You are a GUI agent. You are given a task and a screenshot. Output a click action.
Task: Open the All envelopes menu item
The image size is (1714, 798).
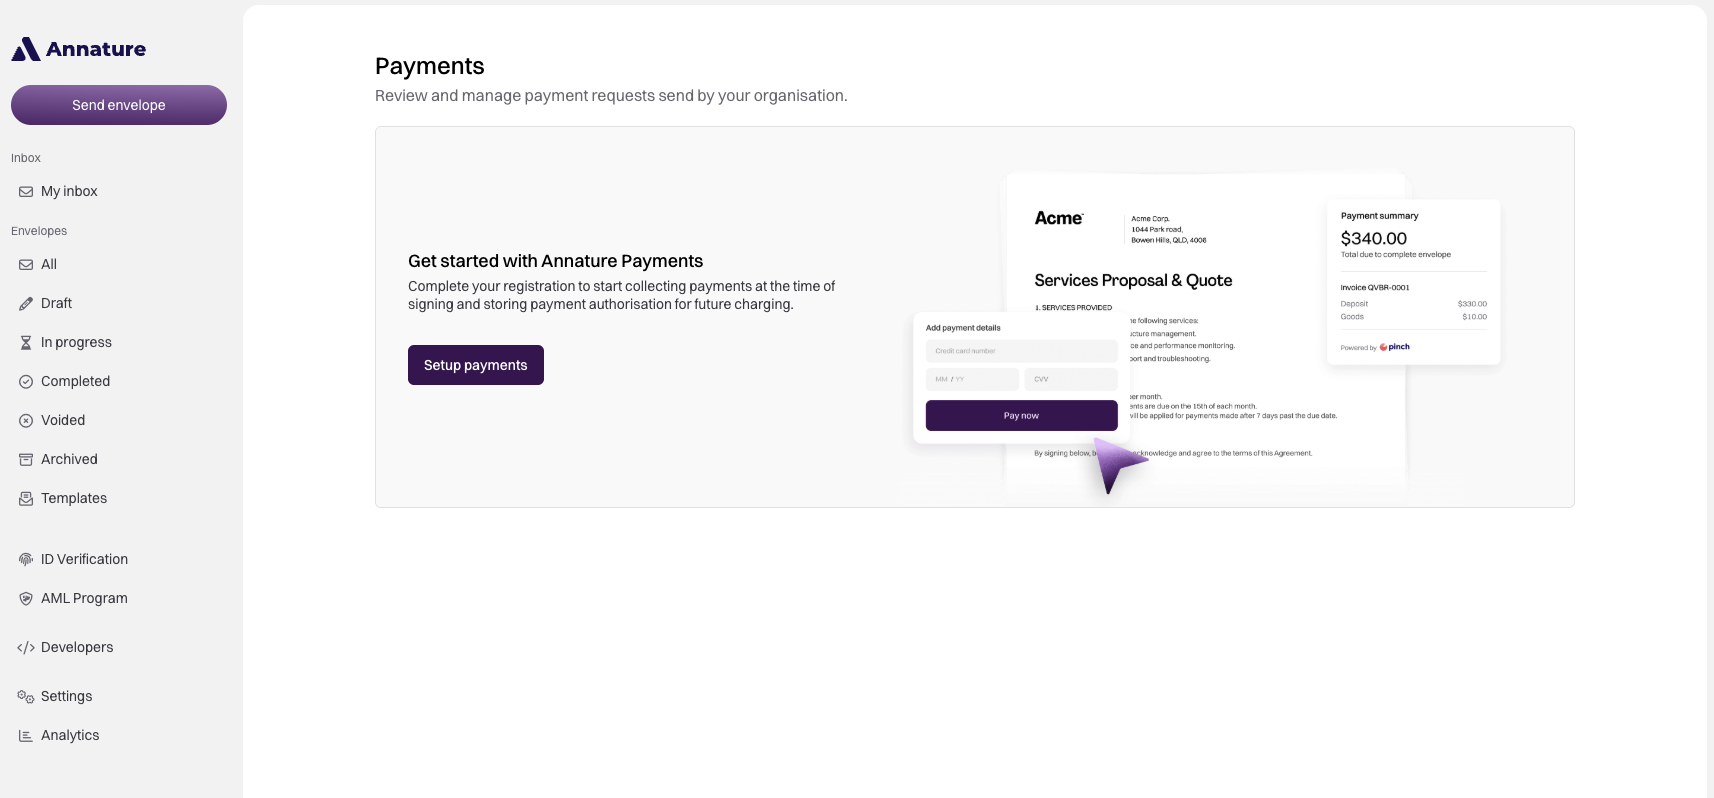(x=119, y=265)
